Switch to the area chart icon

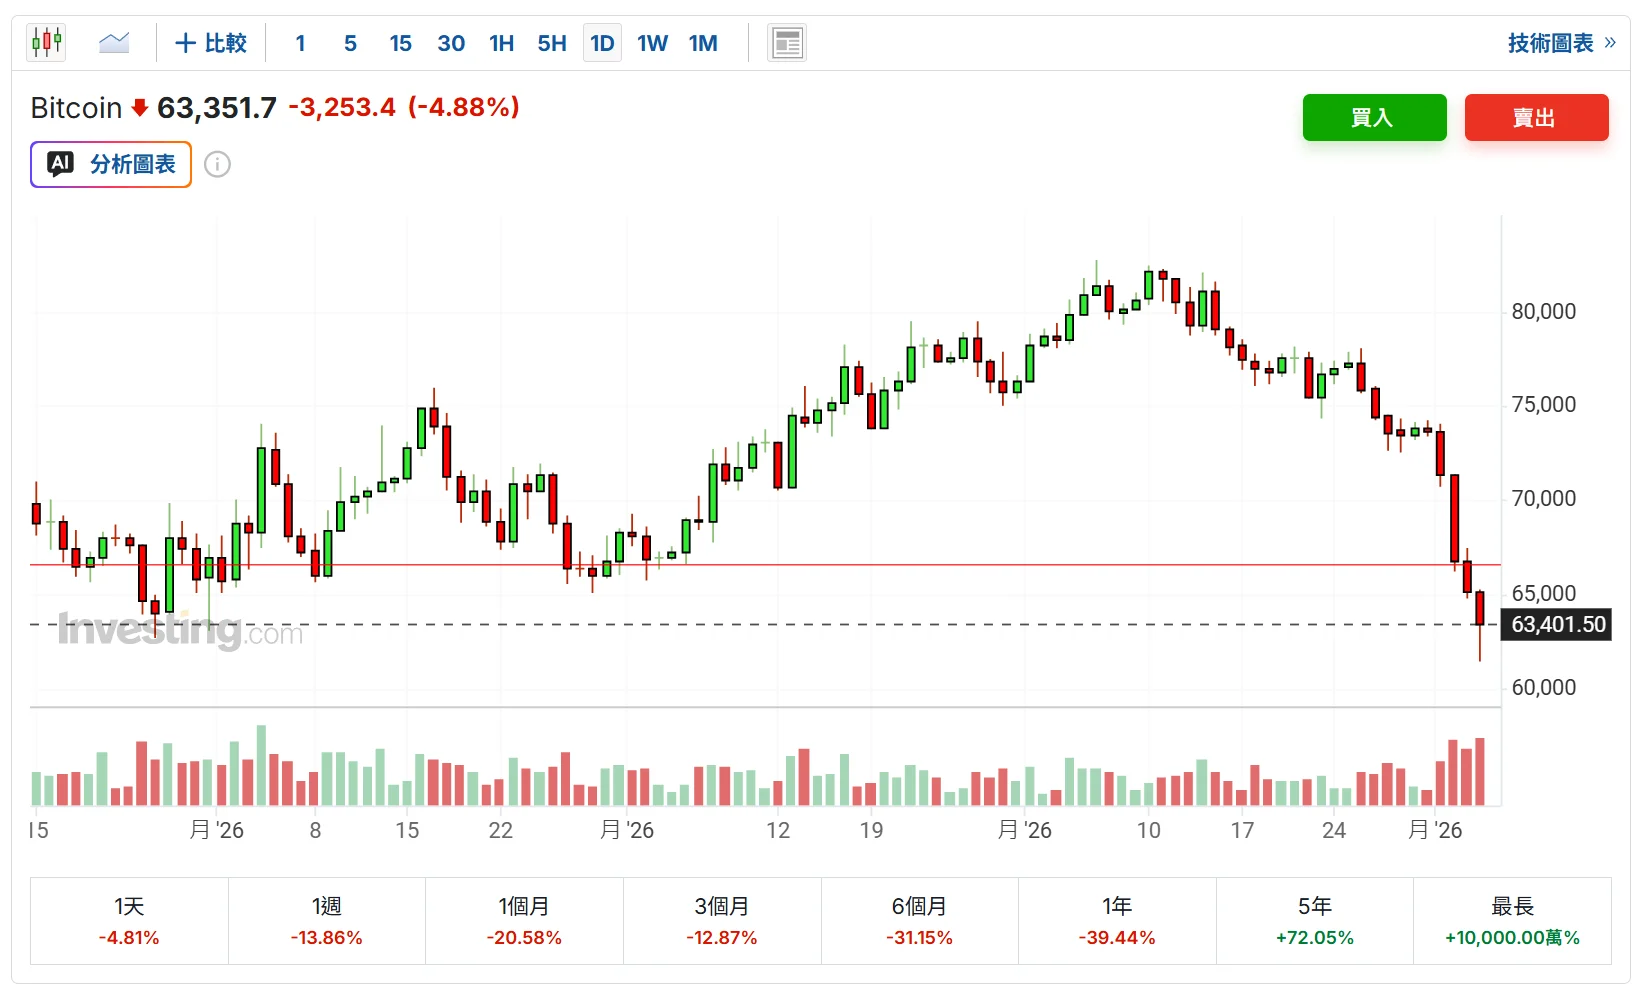[x=114, y=43]
